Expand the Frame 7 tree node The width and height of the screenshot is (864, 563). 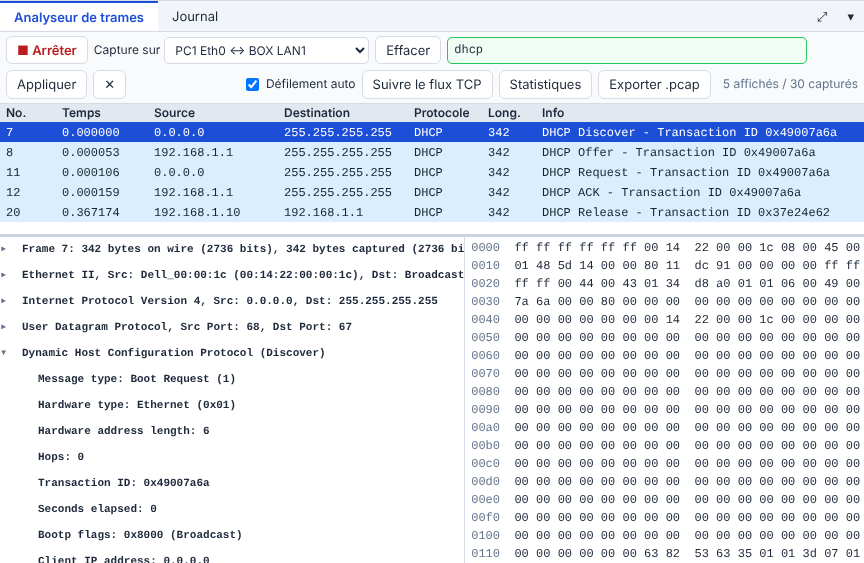point(4,249)
